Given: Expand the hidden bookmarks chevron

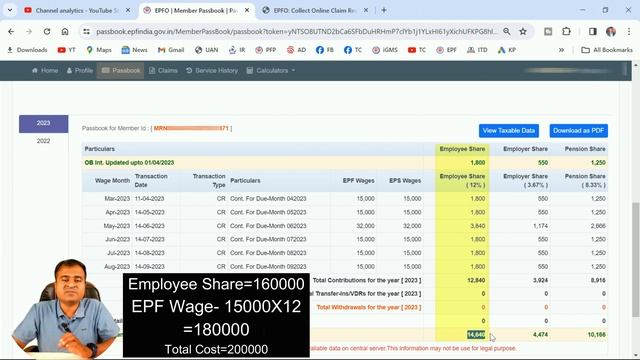Looking at the screenshot, I should pyautogui.click(x=561, y=50).
